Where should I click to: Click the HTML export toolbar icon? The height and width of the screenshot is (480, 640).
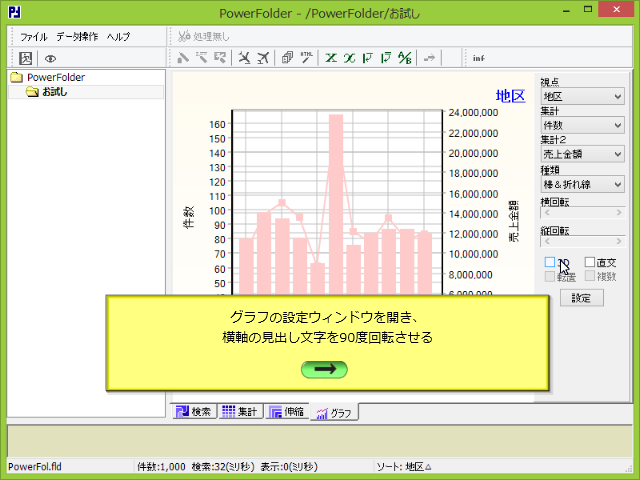[306, 58]
